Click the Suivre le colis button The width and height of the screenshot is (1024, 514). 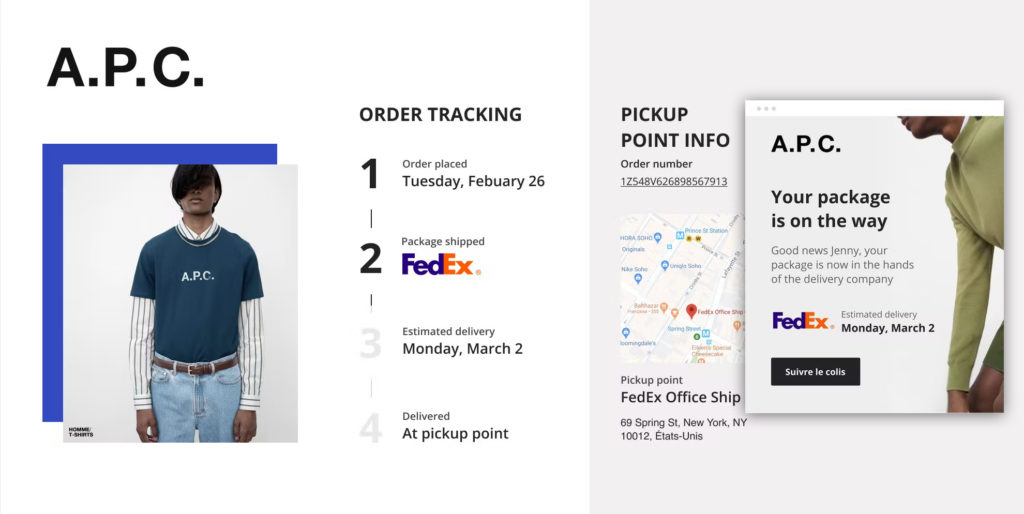point(815,372)
